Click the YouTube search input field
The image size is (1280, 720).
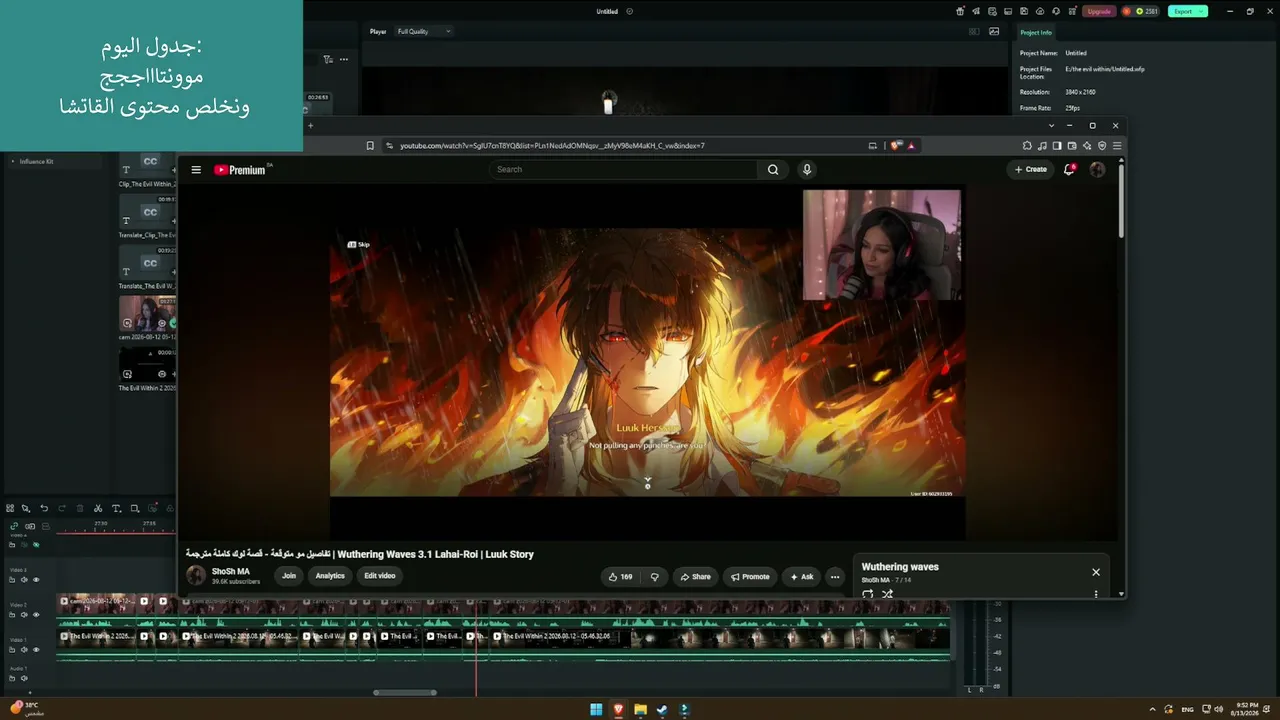pos(623,170)
